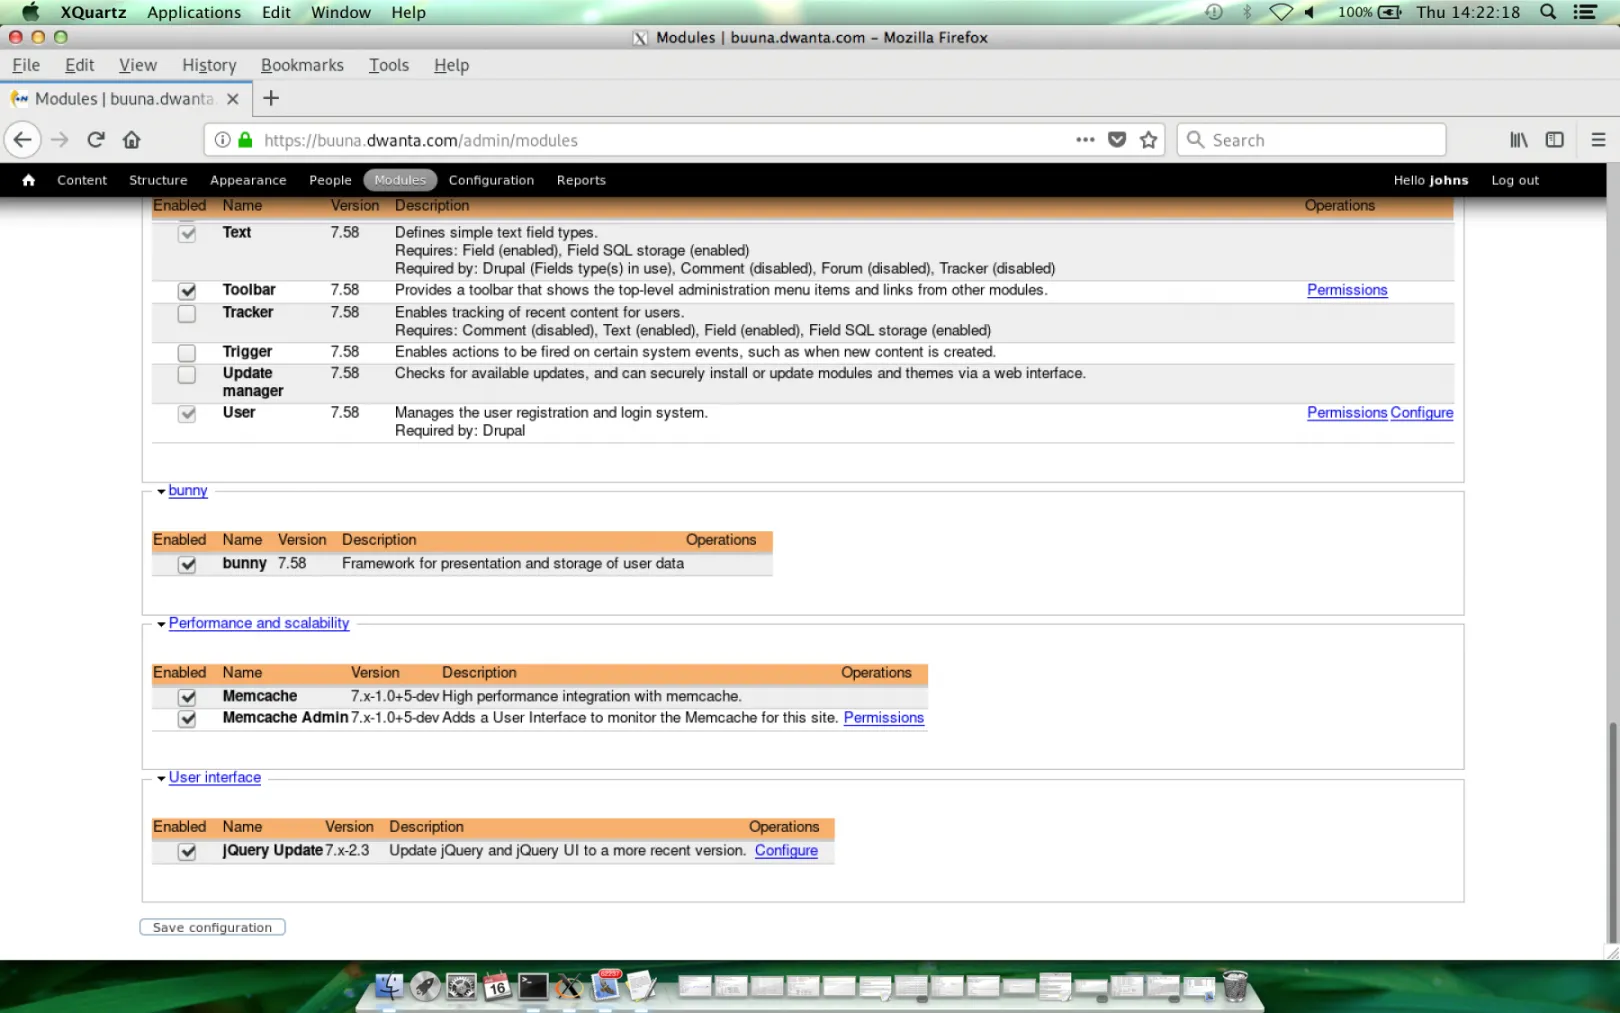Image resolution: width=1620 pixels, height=1013 pixels.
Task: Show the Firefox sidebars
Action: click(1554, 140)
